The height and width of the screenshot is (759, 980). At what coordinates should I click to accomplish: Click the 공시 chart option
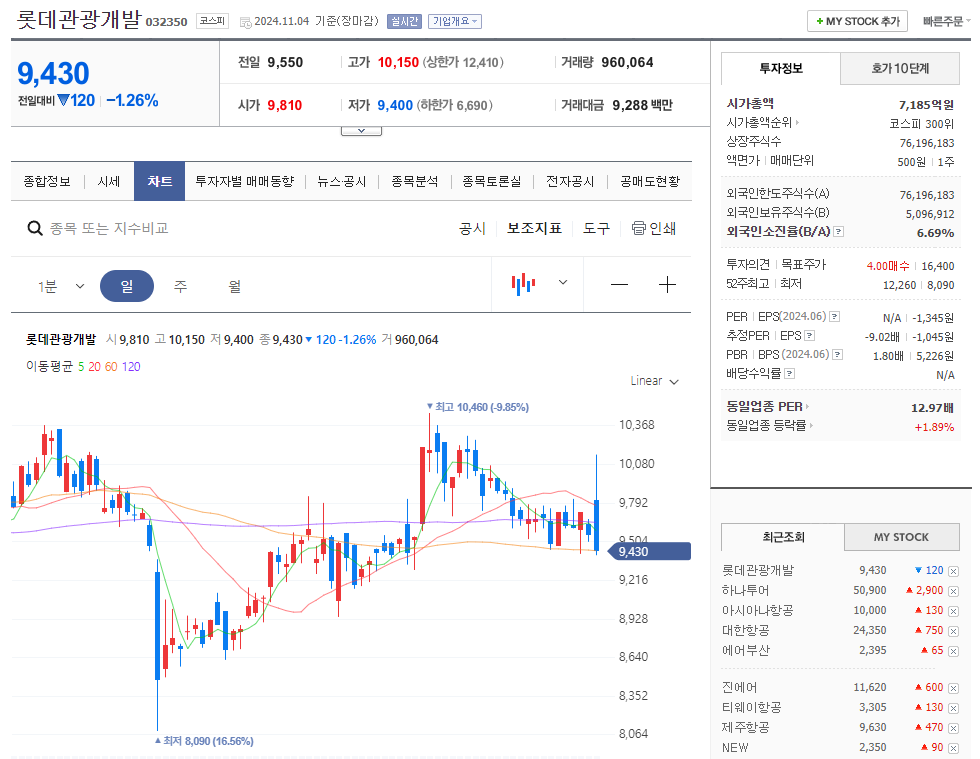(x=472, y=228)
